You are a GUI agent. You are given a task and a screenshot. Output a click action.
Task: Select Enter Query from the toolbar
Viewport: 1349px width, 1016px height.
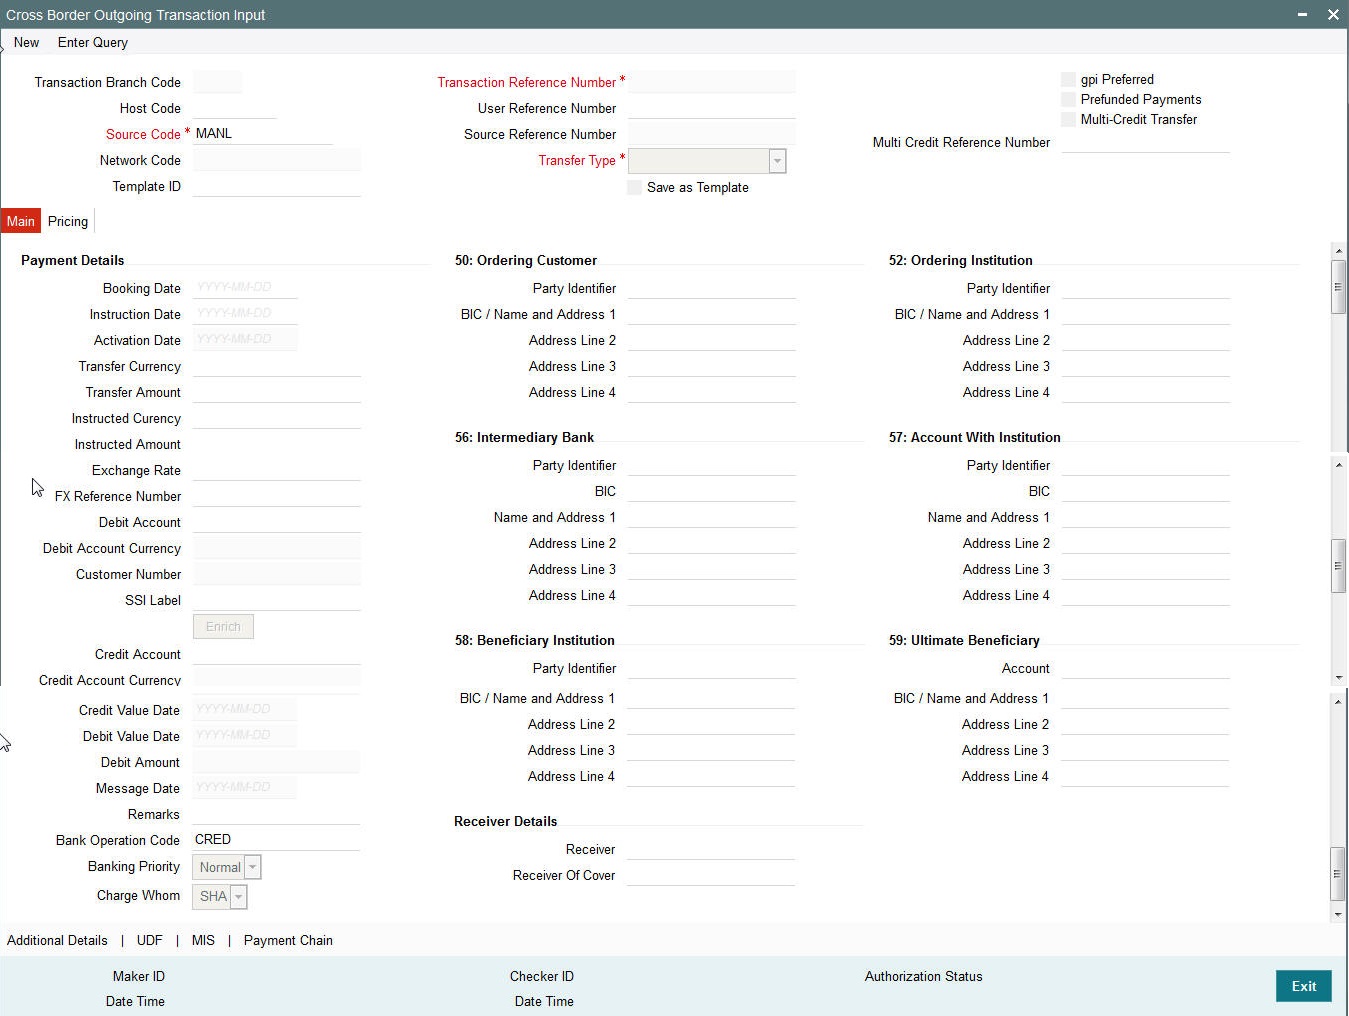(x=93, y=43)
